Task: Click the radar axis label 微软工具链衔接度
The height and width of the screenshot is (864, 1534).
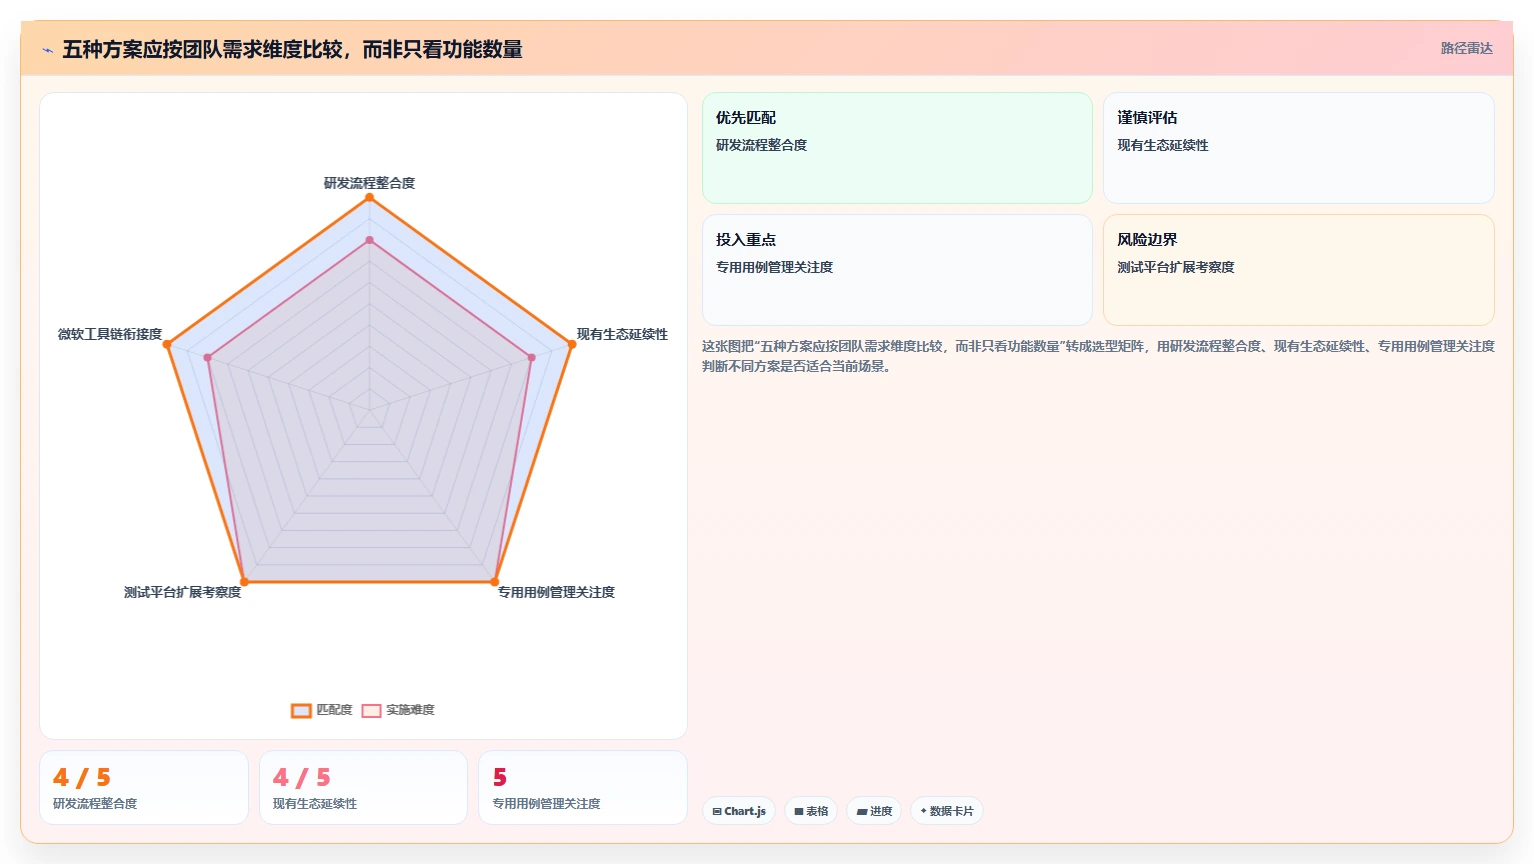Action: click(110, 334)
